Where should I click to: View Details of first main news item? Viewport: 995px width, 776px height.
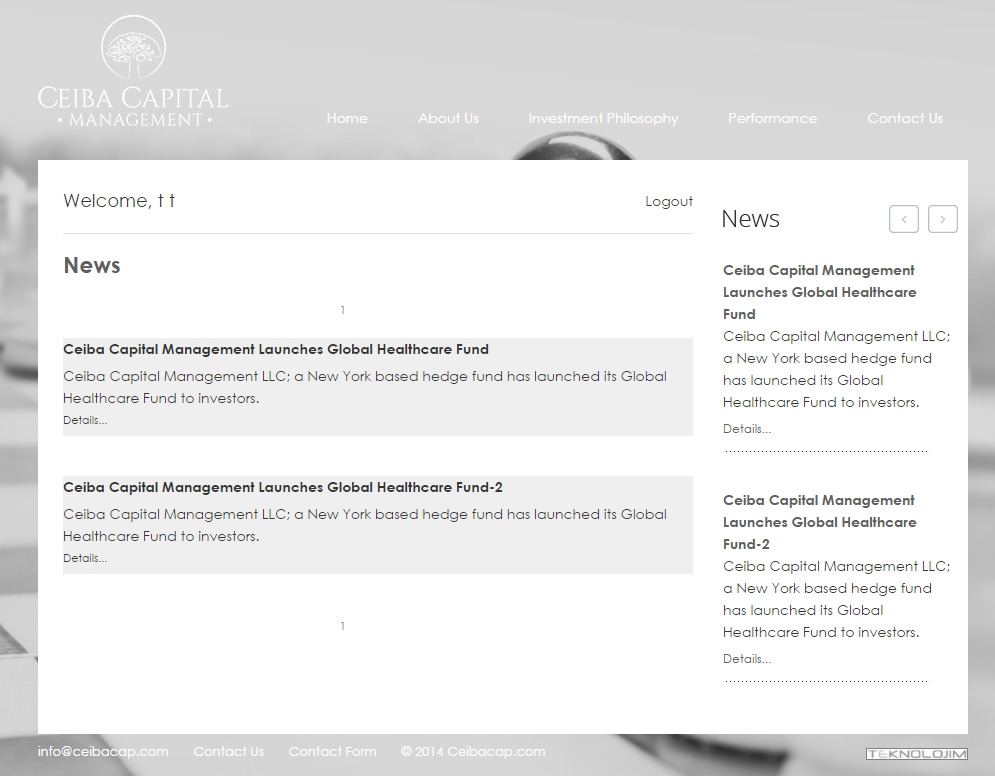85,420
